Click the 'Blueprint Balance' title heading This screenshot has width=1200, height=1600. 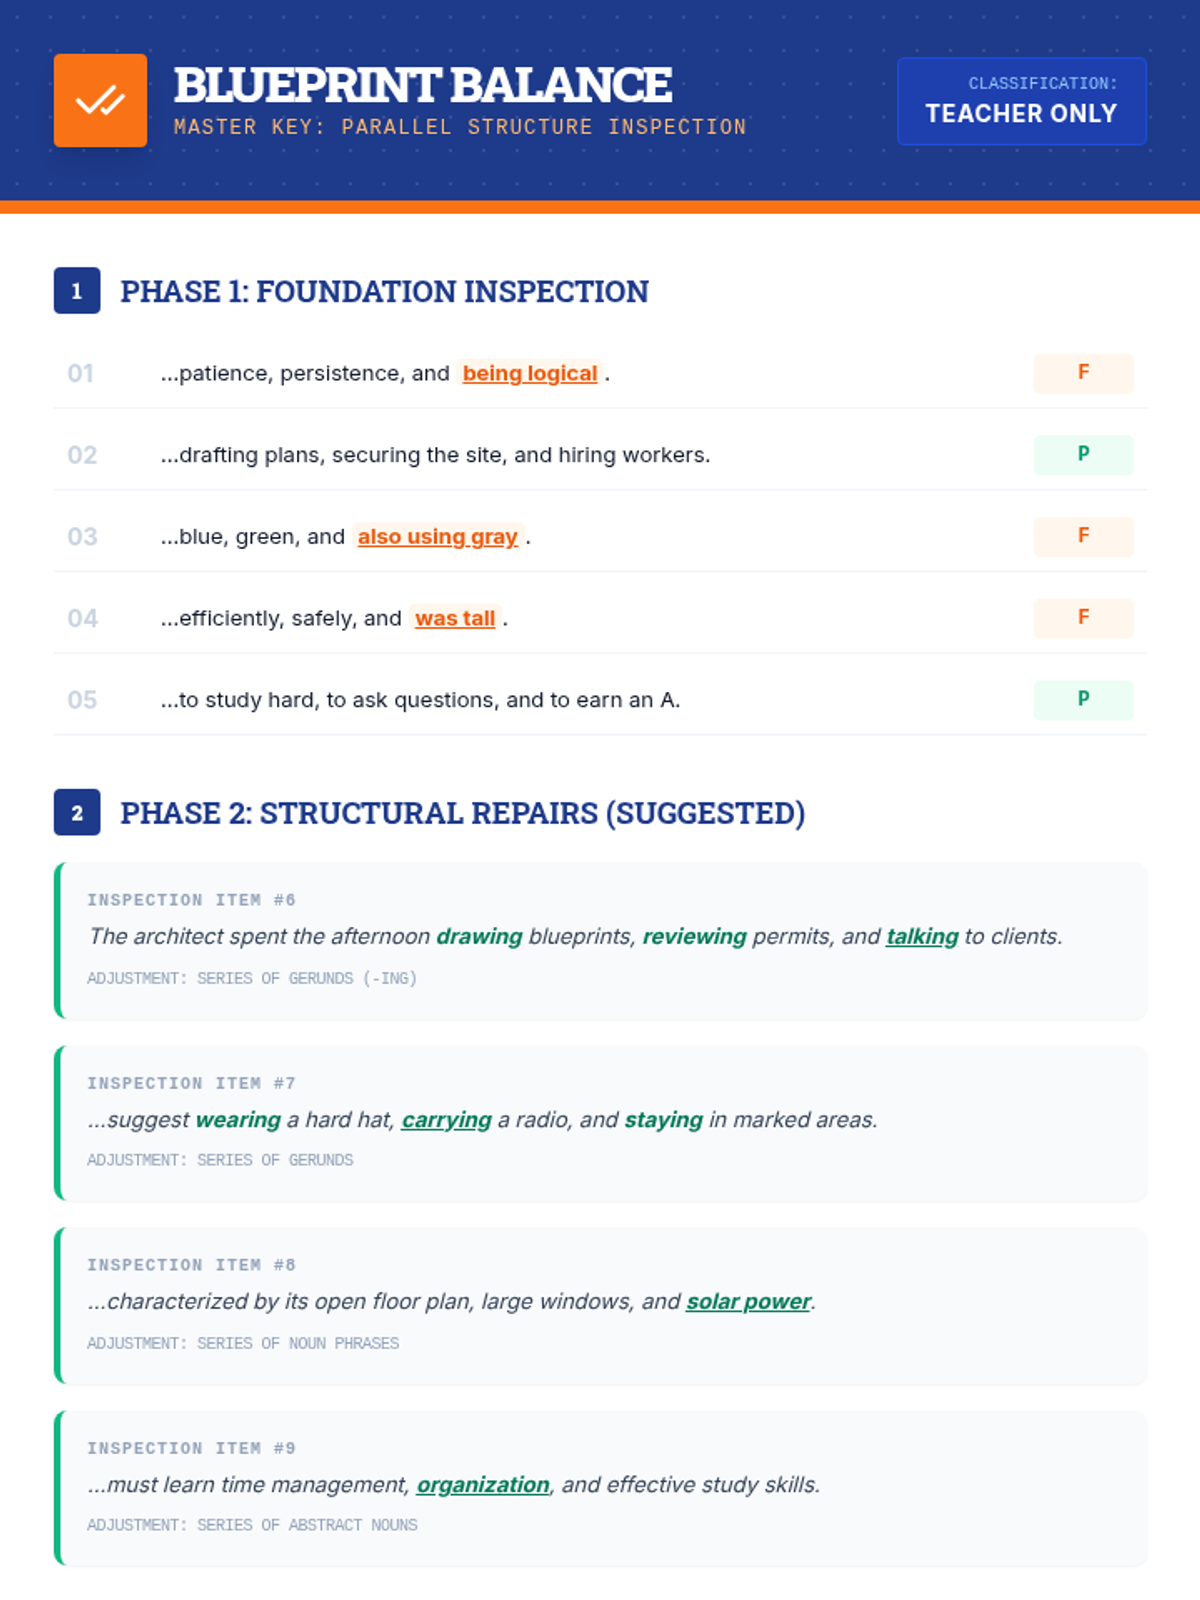click(423, 85)
